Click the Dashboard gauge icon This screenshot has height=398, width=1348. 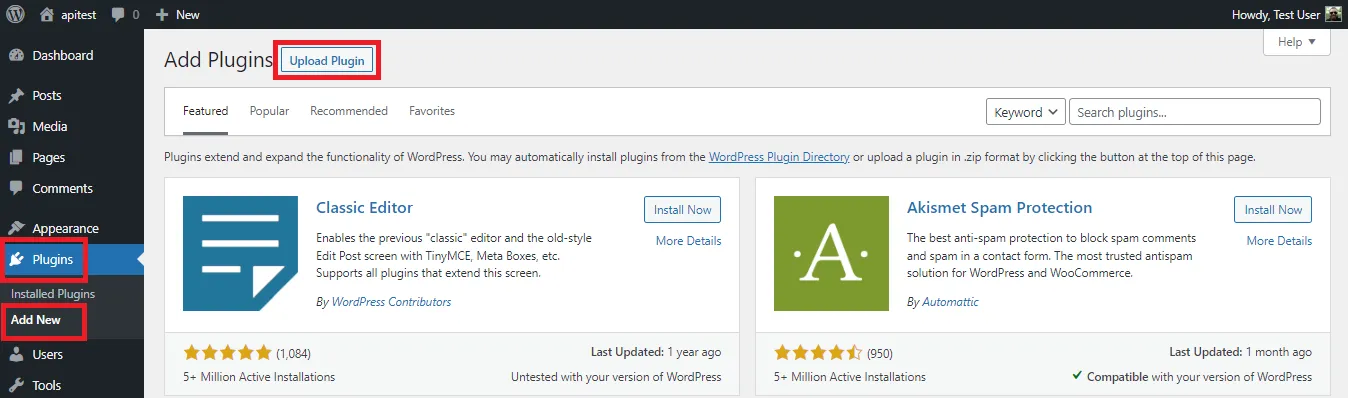[16, 56]
